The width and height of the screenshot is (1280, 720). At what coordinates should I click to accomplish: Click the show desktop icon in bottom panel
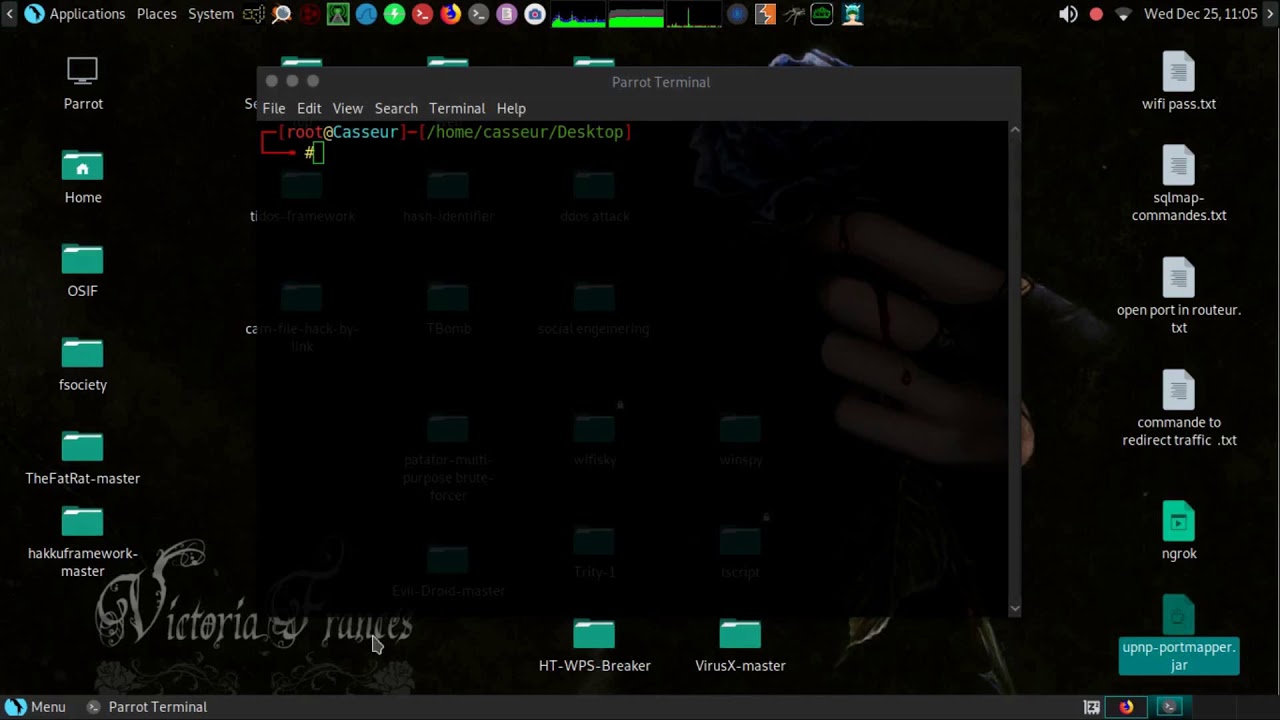coord(1092,707)
